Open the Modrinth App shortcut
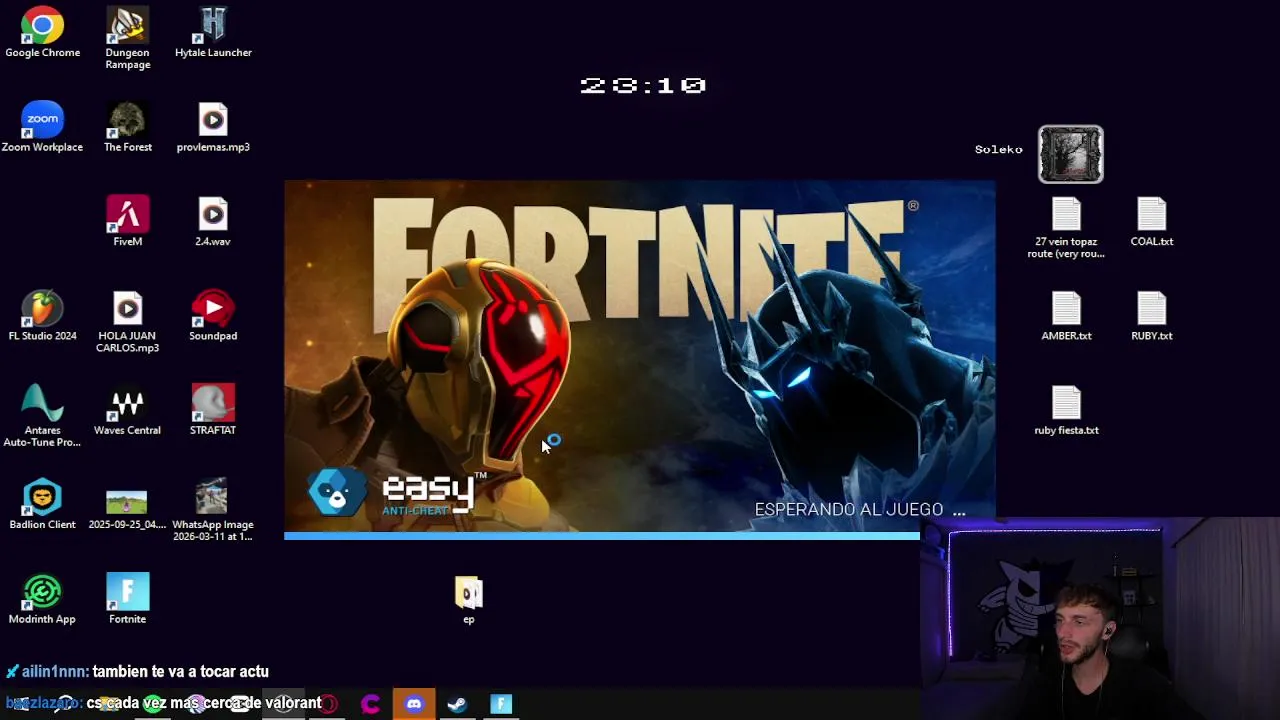Image resolution: width=1280 pixels, height=720 pixels. click(x=42, y=599)
